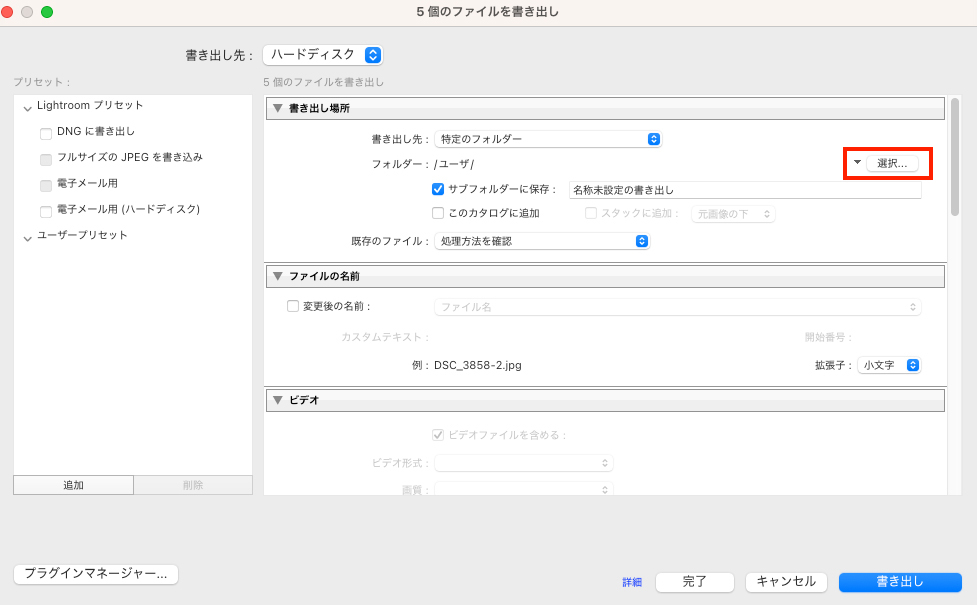Viewport: 977px width, 605px height.
Task: Collapse the ファイルの名前 section
Action: pos(277,276)
